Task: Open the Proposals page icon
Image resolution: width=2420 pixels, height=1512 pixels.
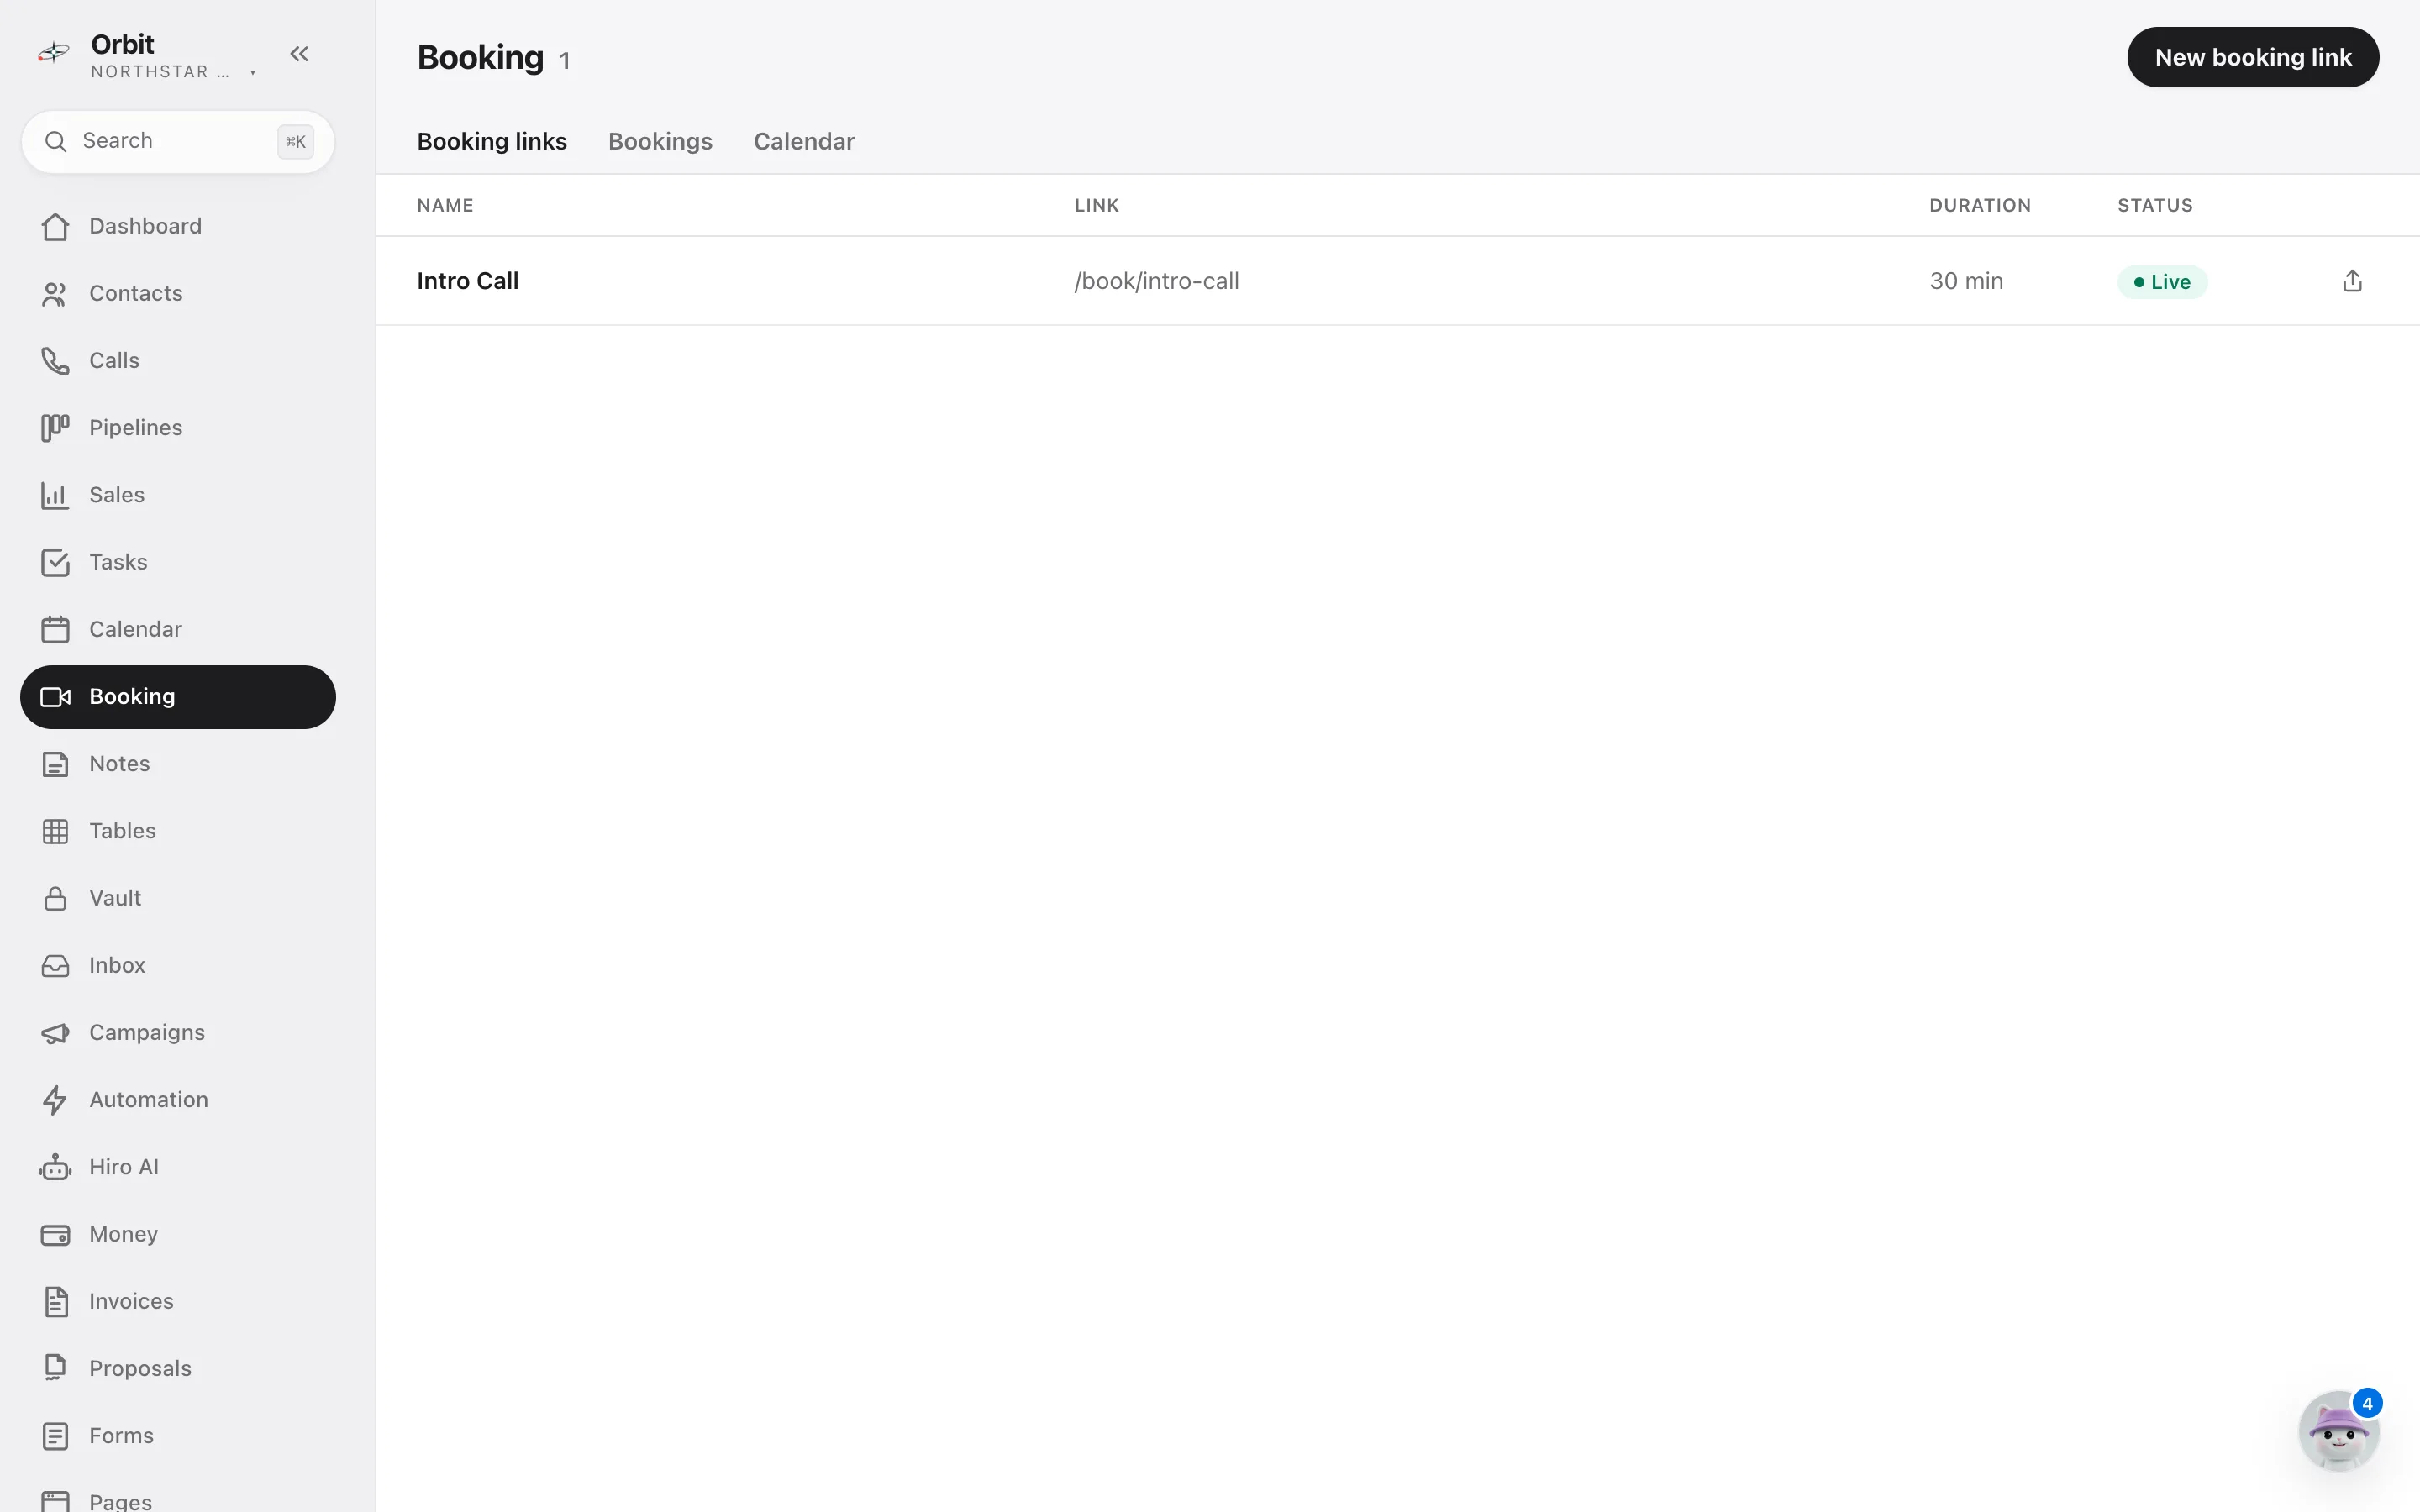Action: coord(55,1368)
